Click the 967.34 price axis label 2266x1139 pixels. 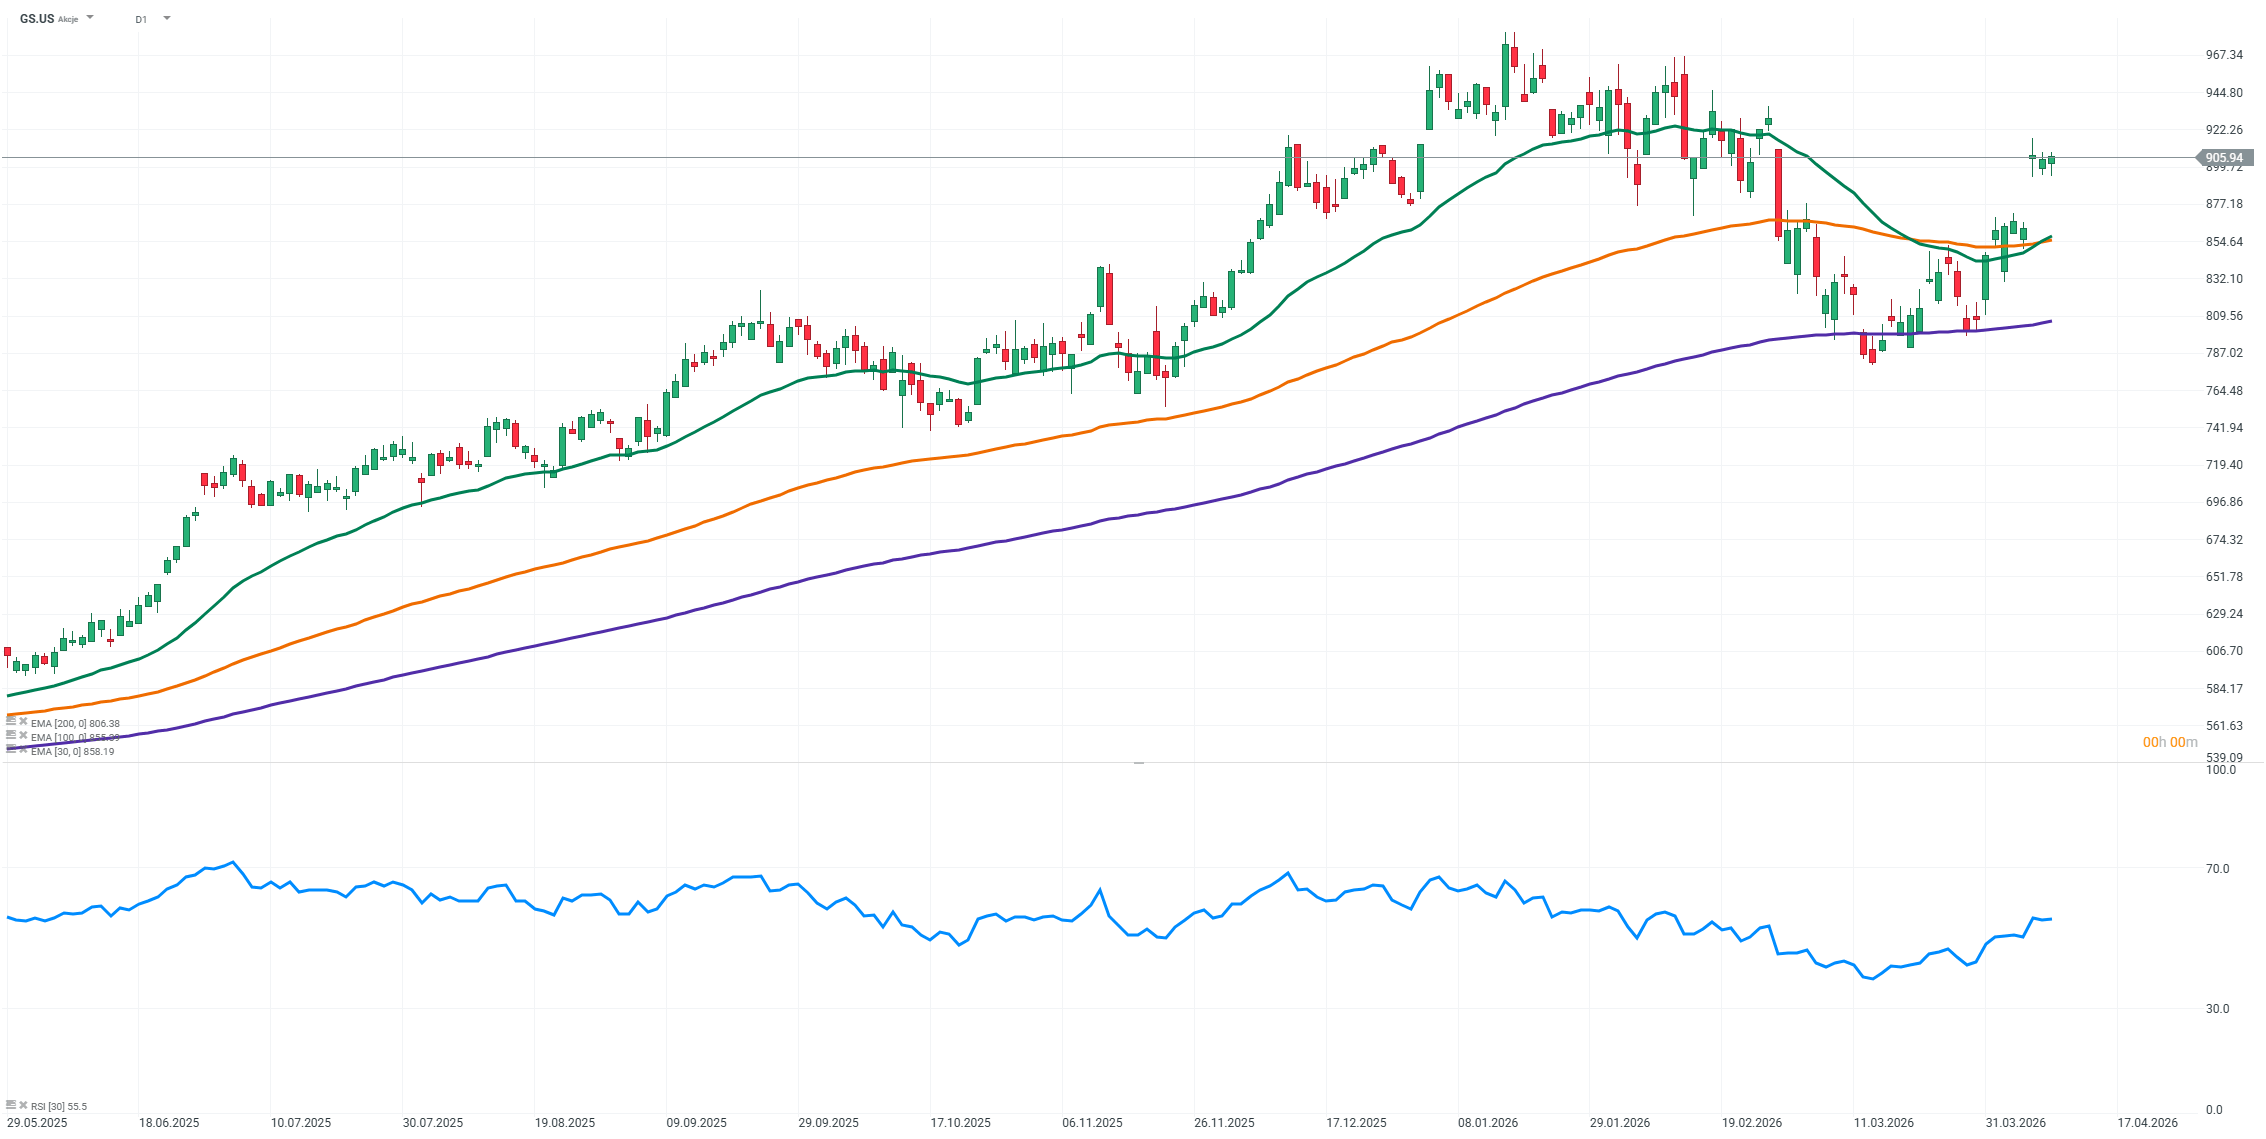click(x=2223, y=55)
